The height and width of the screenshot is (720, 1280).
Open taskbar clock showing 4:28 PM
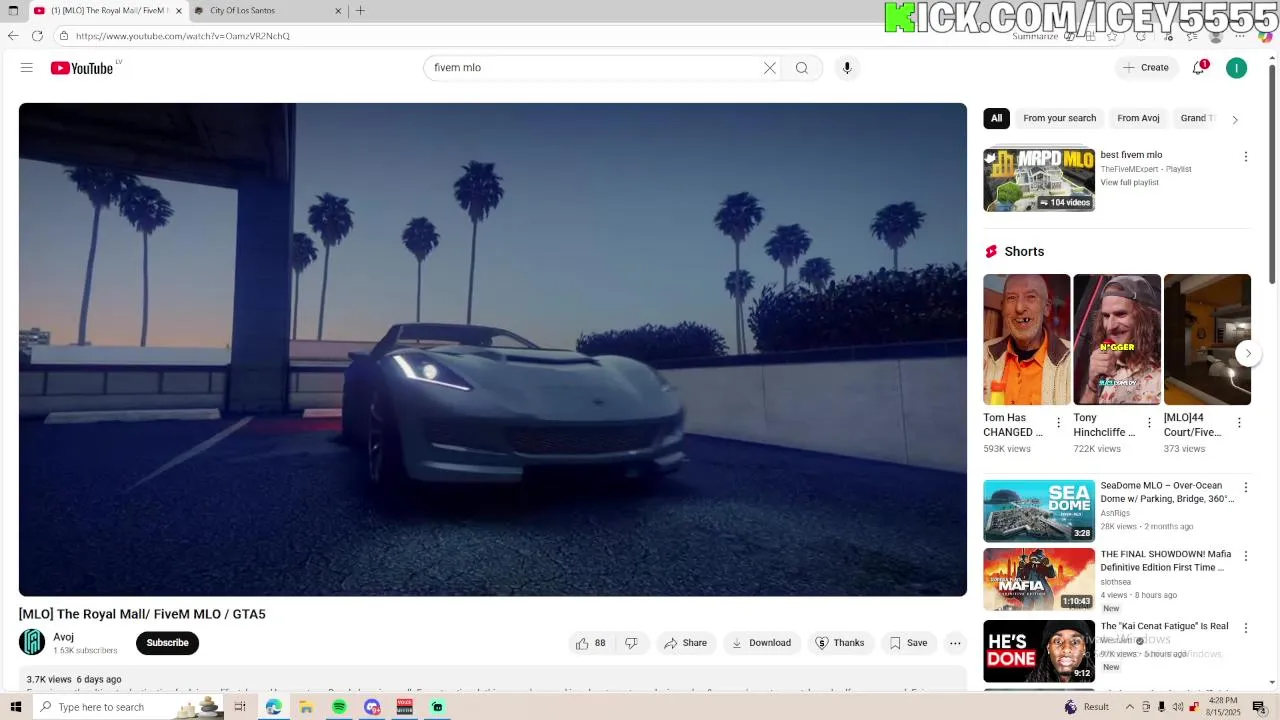click(1224, 707)
